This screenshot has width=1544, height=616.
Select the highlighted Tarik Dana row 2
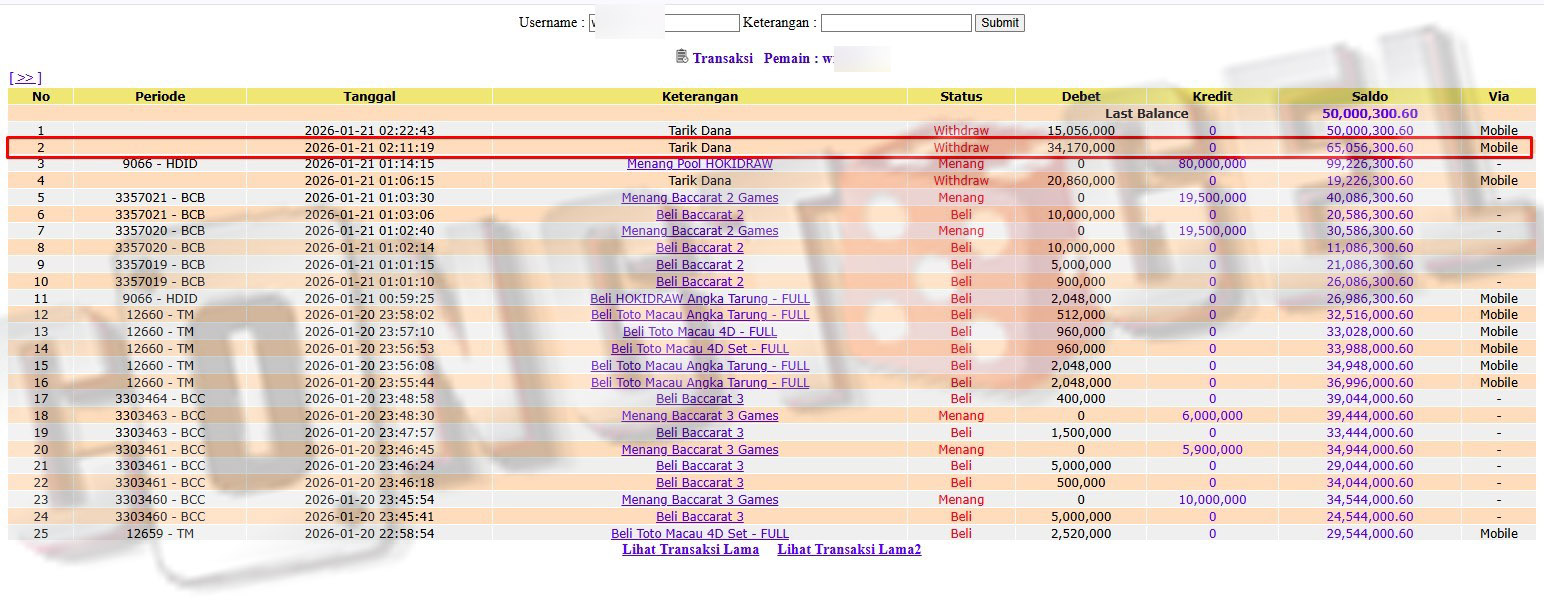699,148
